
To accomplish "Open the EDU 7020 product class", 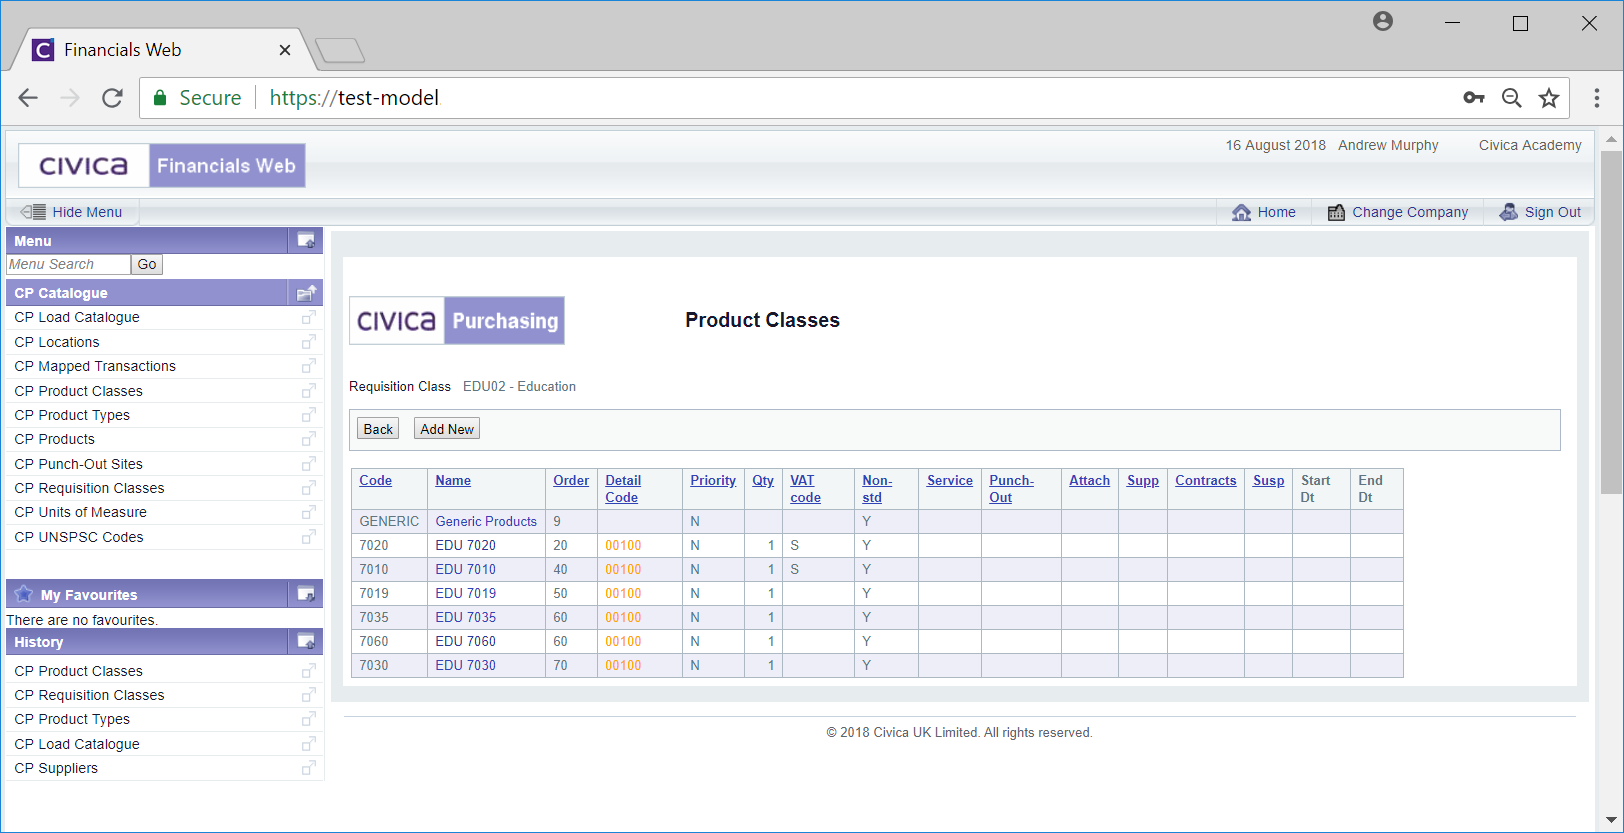I will 466,545.
